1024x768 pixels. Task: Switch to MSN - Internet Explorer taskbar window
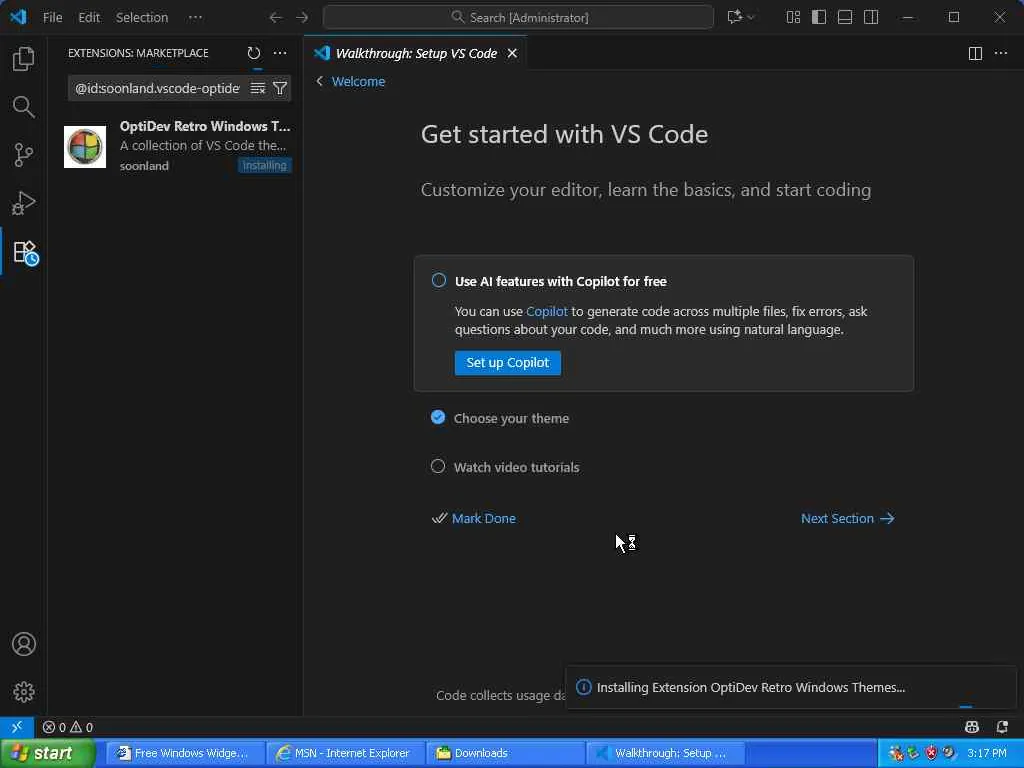345,753
